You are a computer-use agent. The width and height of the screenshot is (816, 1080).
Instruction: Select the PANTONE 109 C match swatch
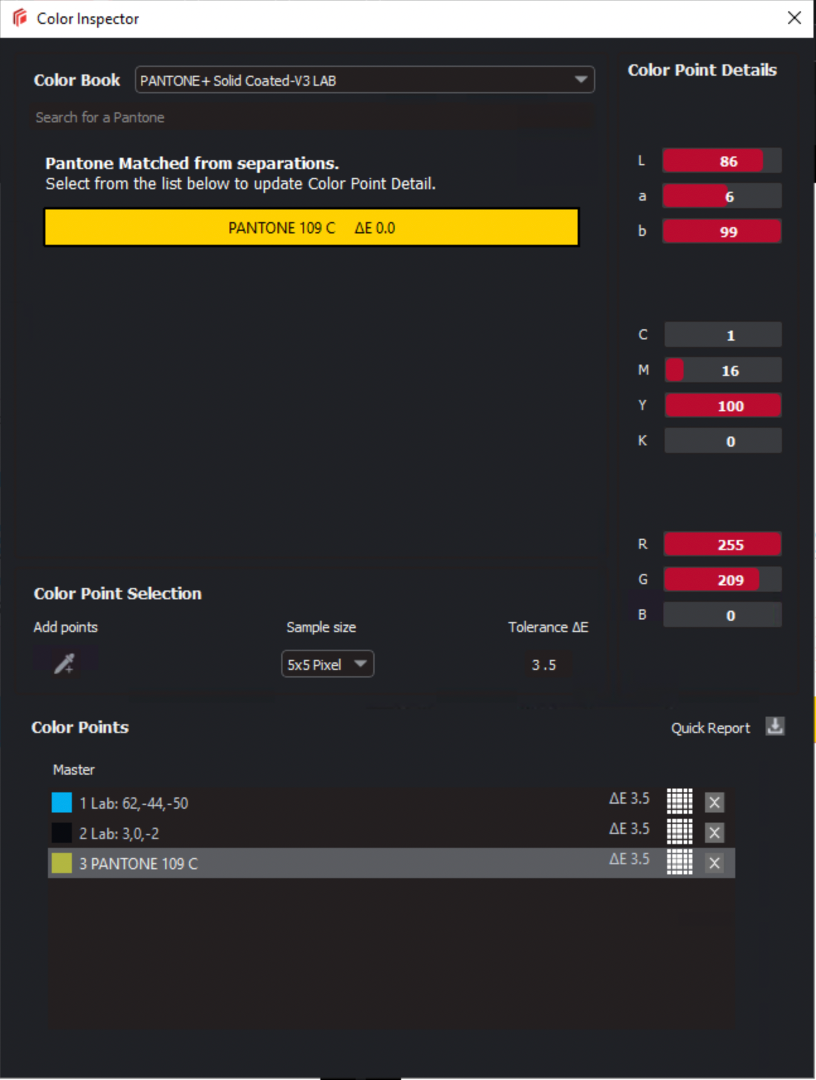point(311,227)
